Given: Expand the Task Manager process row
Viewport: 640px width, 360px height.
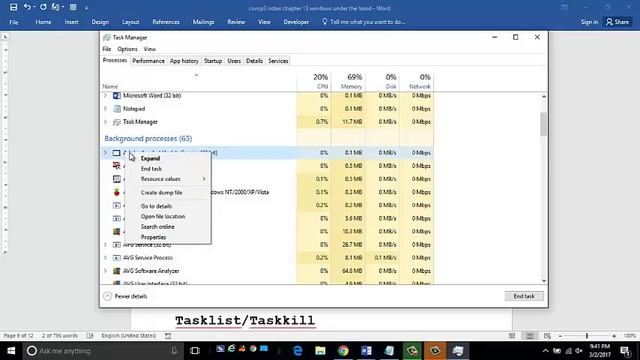Looking at the screenshot, I should (105, 122).
